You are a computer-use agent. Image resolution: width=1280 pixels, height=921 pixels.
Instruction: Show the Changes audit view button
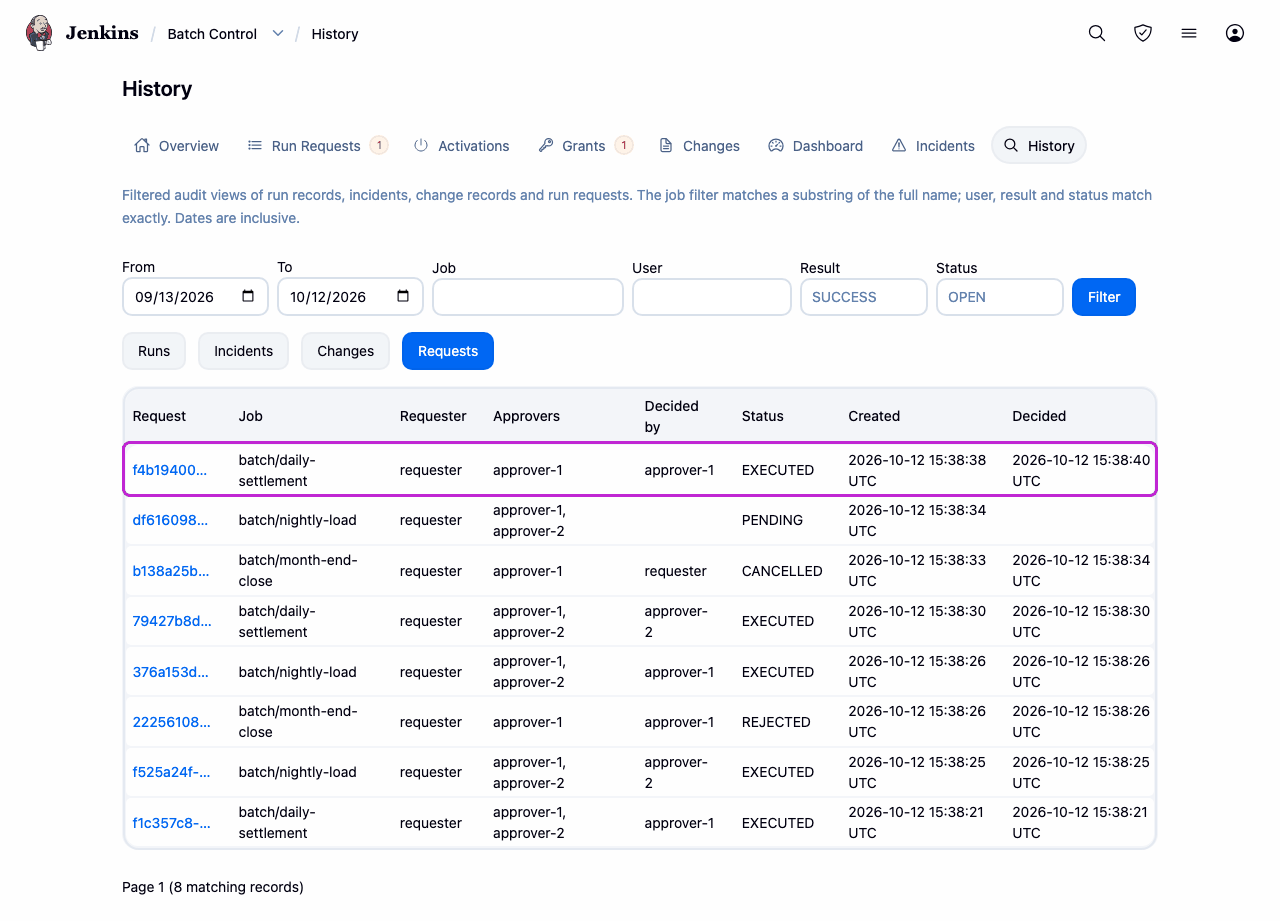pos(345,351)
